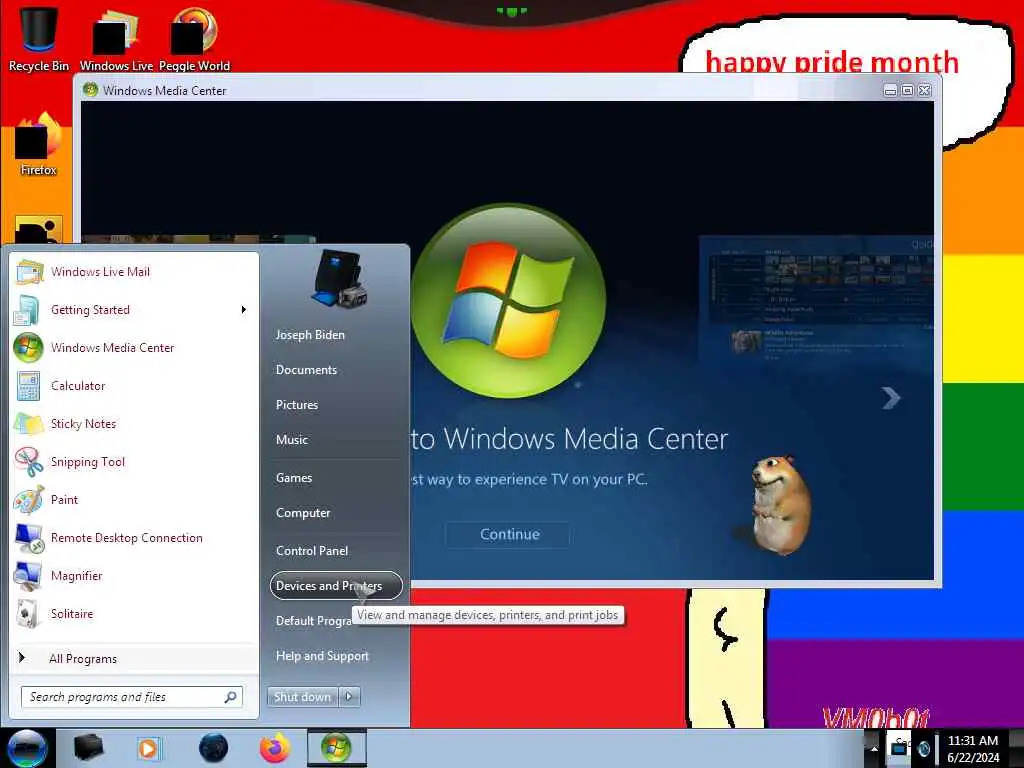Launch the Snipping Tool scissors icon

pos(28,462)
